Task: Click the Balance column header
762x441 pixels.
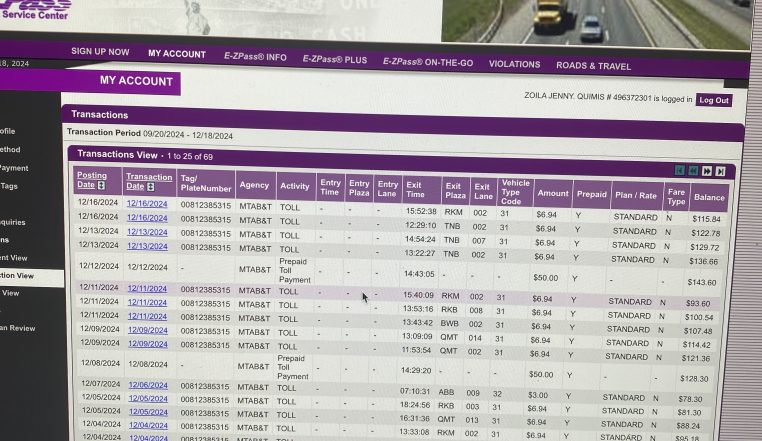Action: [709, 197]
